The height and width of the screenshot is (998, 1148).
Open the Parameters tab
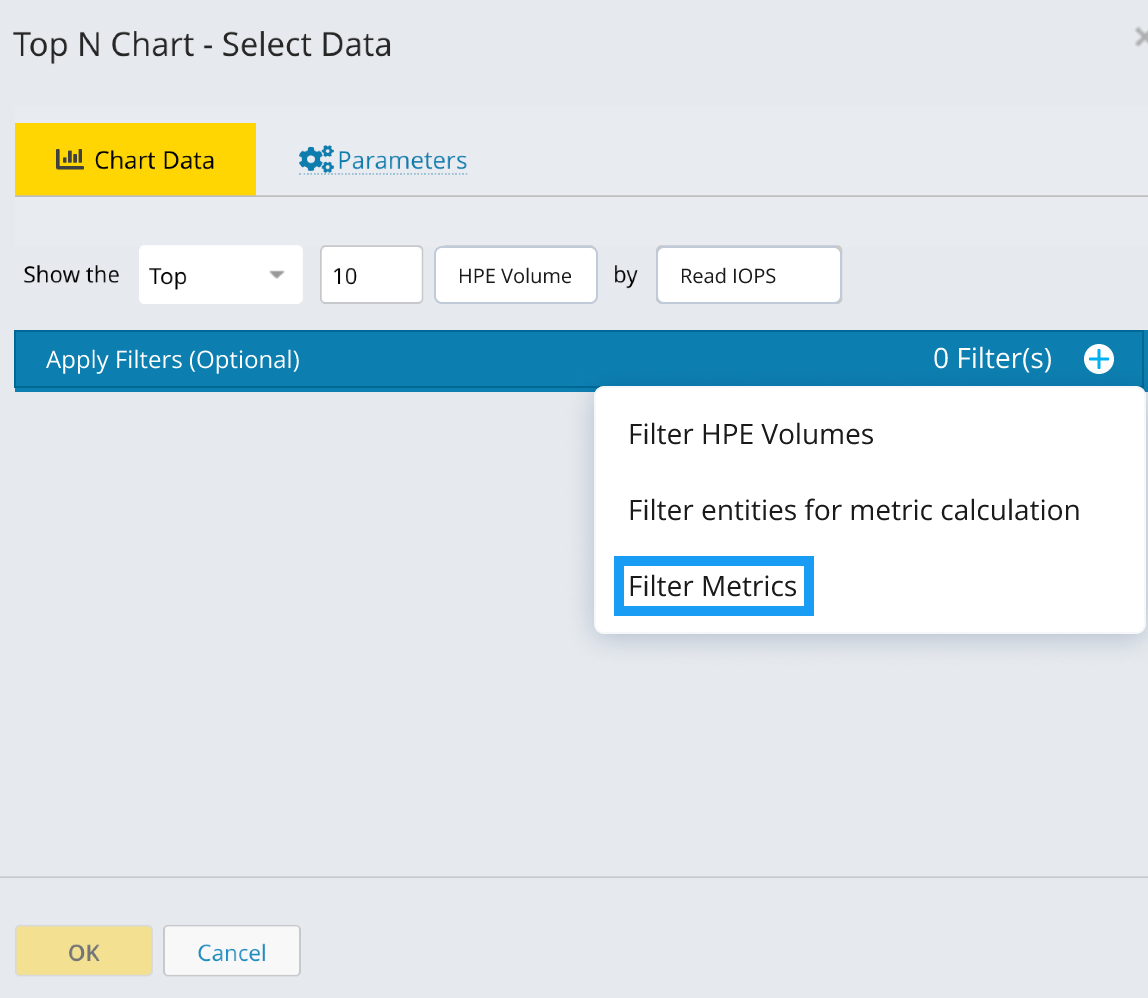[383, 160]
